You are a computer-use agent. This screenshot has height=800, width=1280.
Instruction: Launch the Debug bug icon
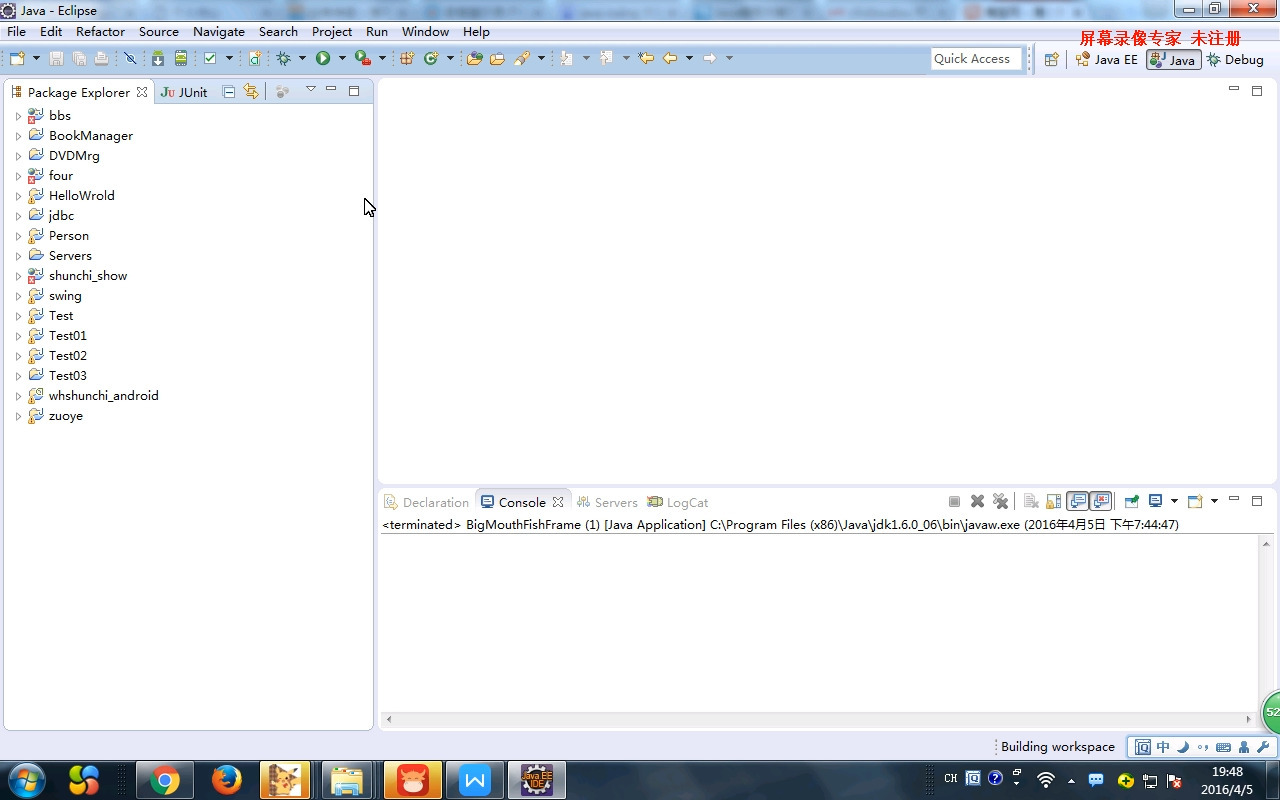pos(284,59)
